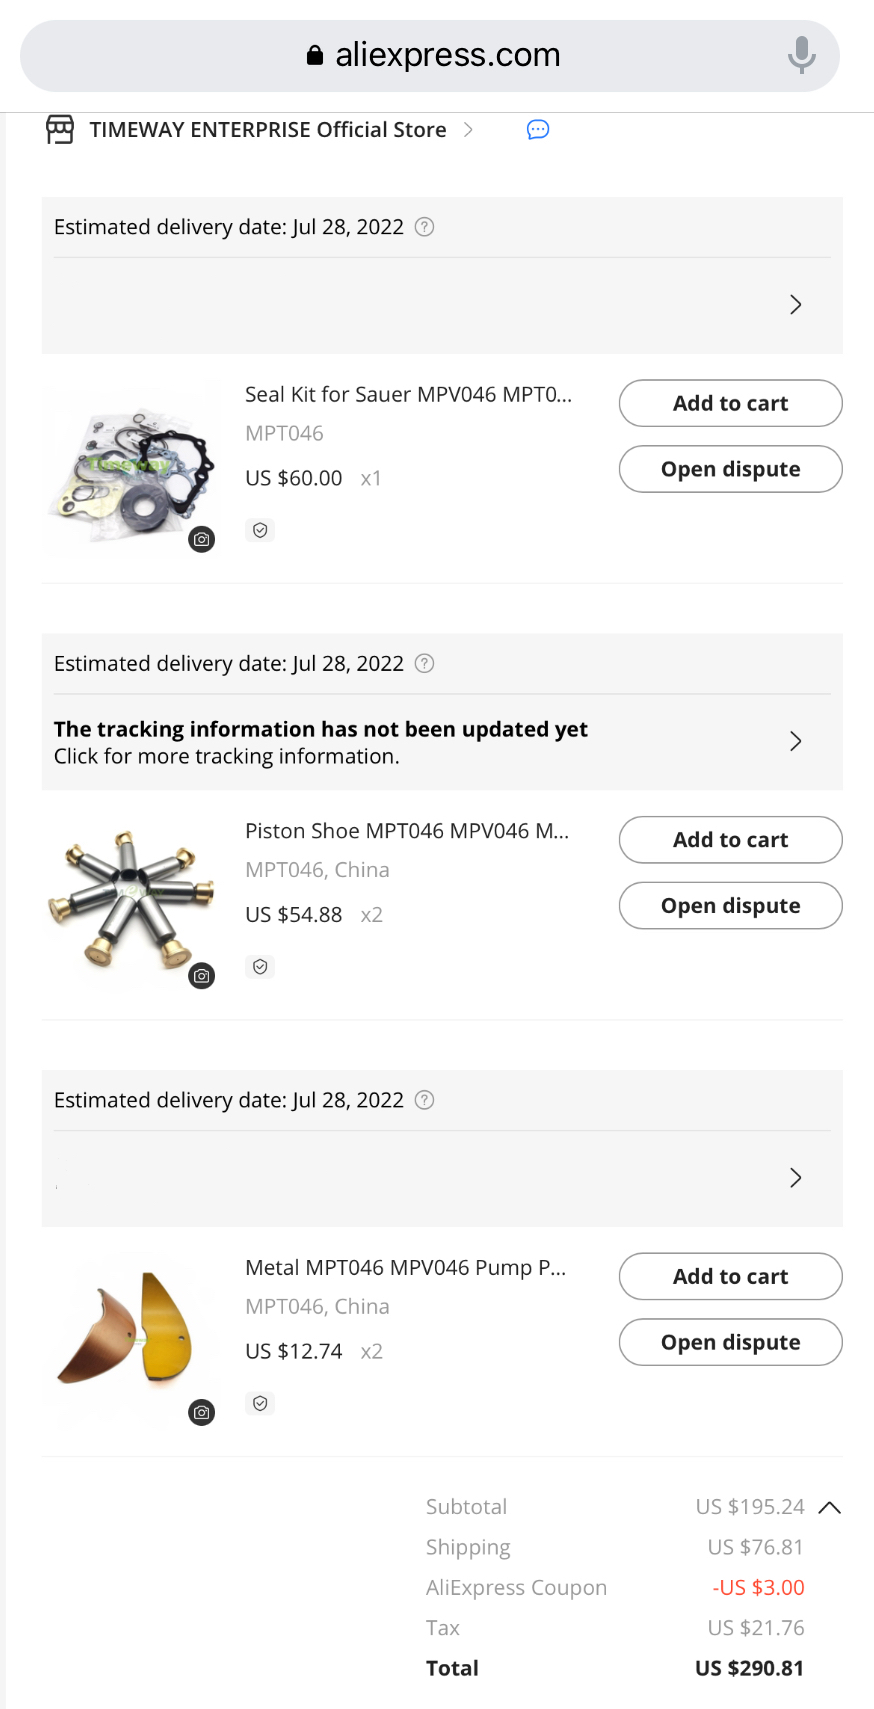Screen dimensions: 874x1709
Task: Open dispute for Seal Kit item
Action: 731,469
